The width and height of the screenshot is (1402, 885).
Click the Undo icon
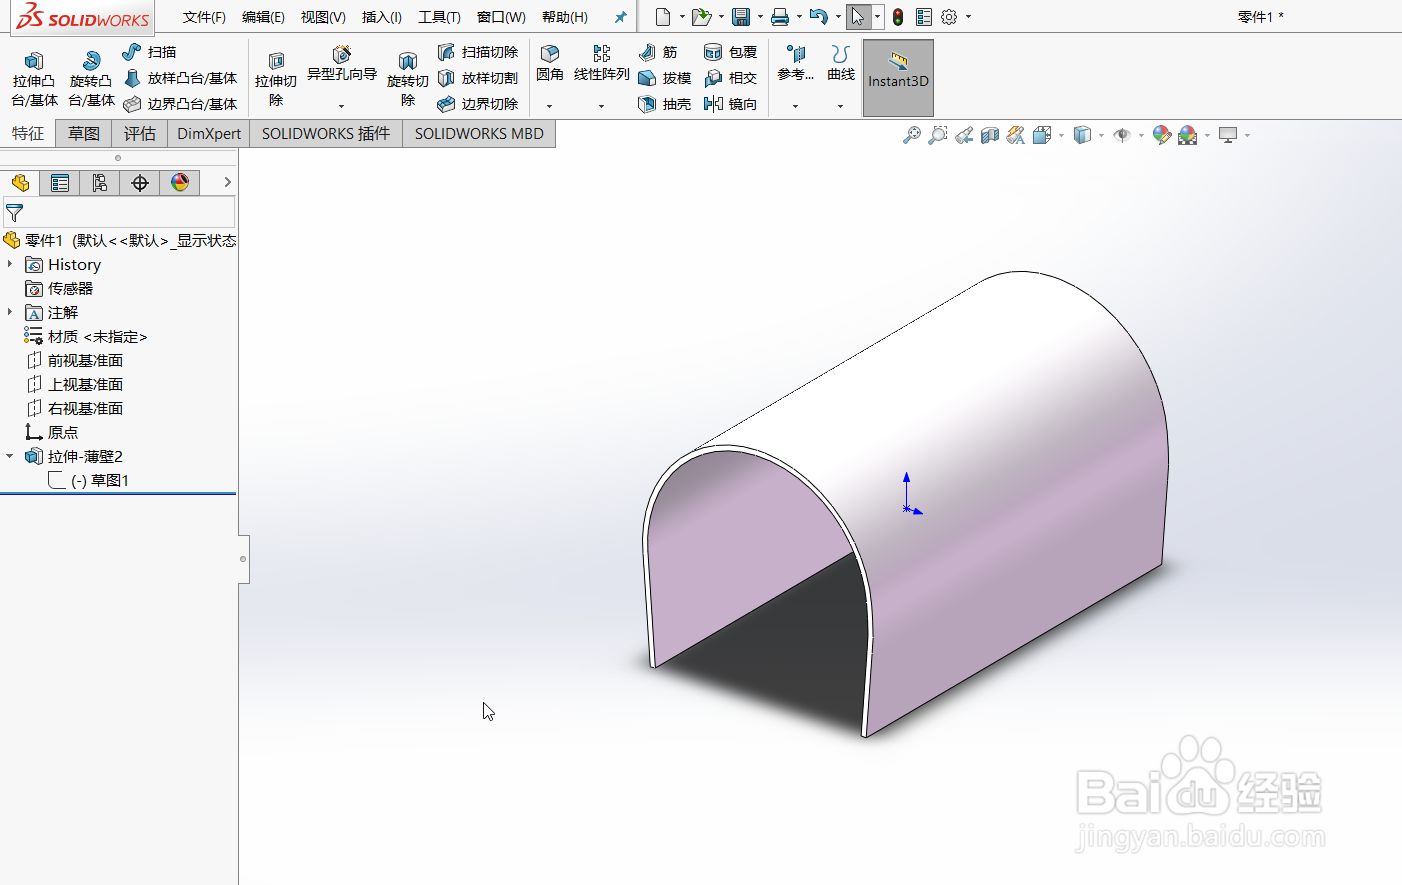coord(819,17)
